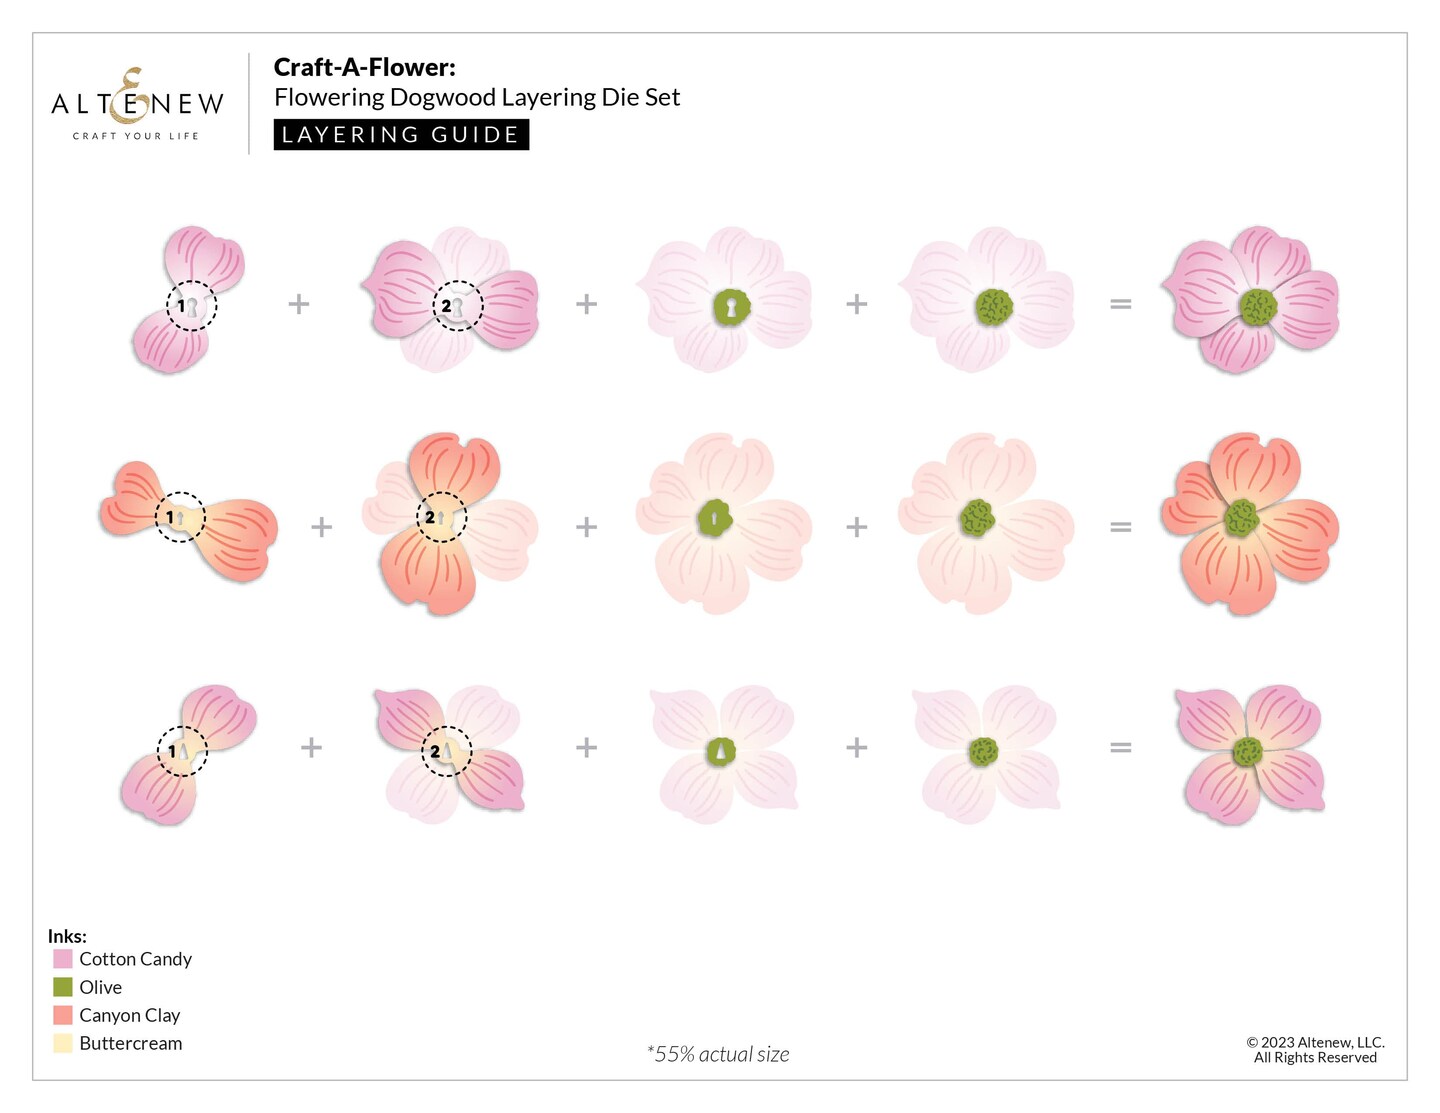Select layer 2 petals of coral flower

448,522
